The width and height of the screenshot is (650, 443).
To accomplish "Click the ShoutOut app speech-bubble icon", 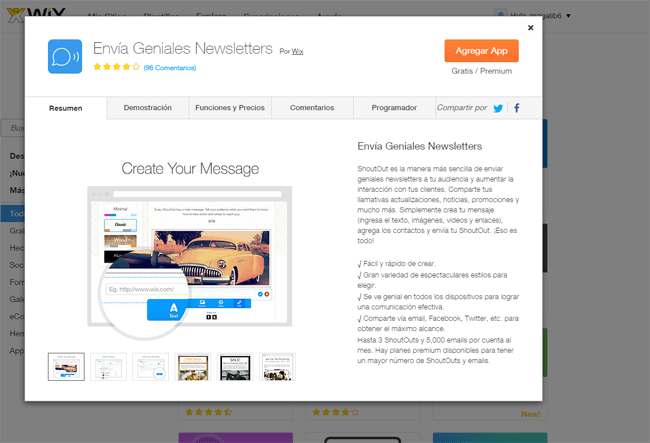I will coord(65,56).
